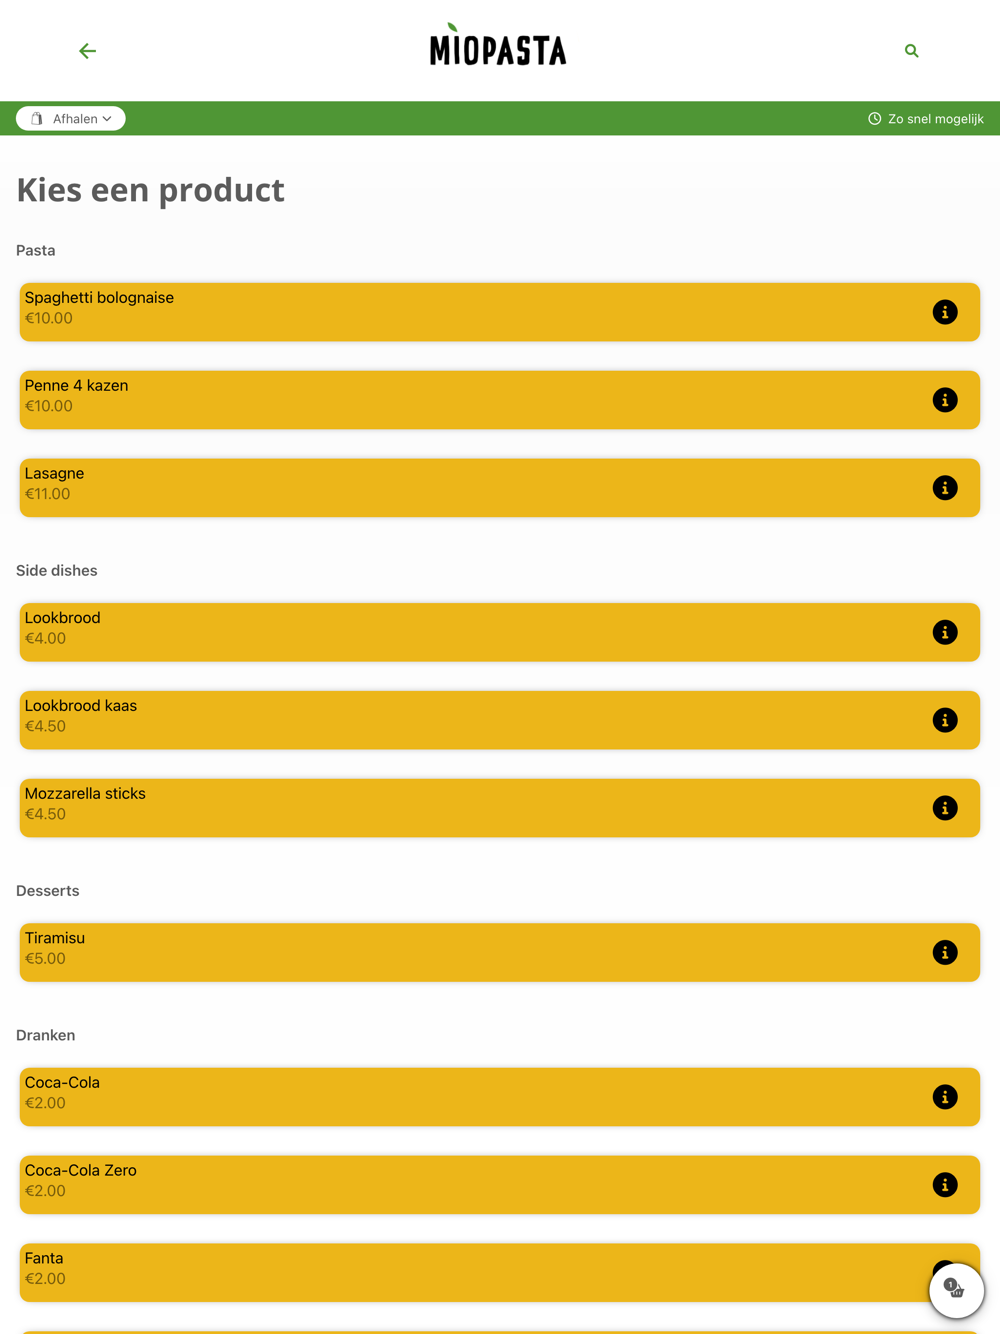View info icon for Penne 4 kazen
Viewport: 1000px width, 1334px height.
[944, 400]
